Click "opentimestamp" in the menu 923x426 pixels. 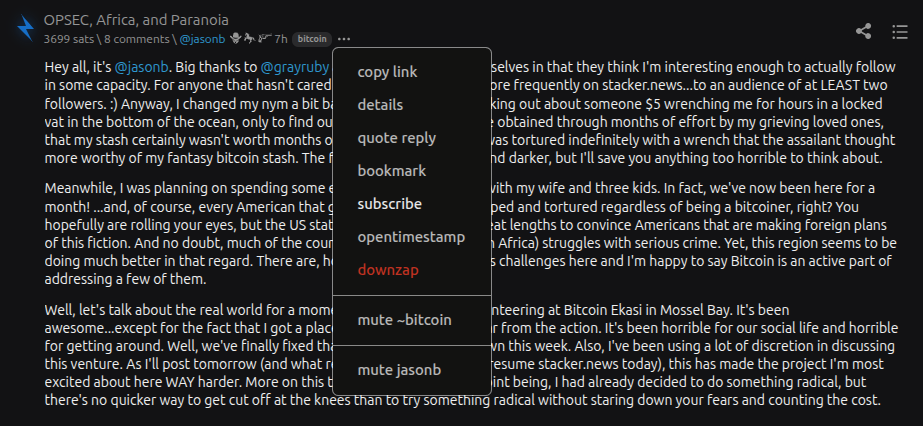411,237
